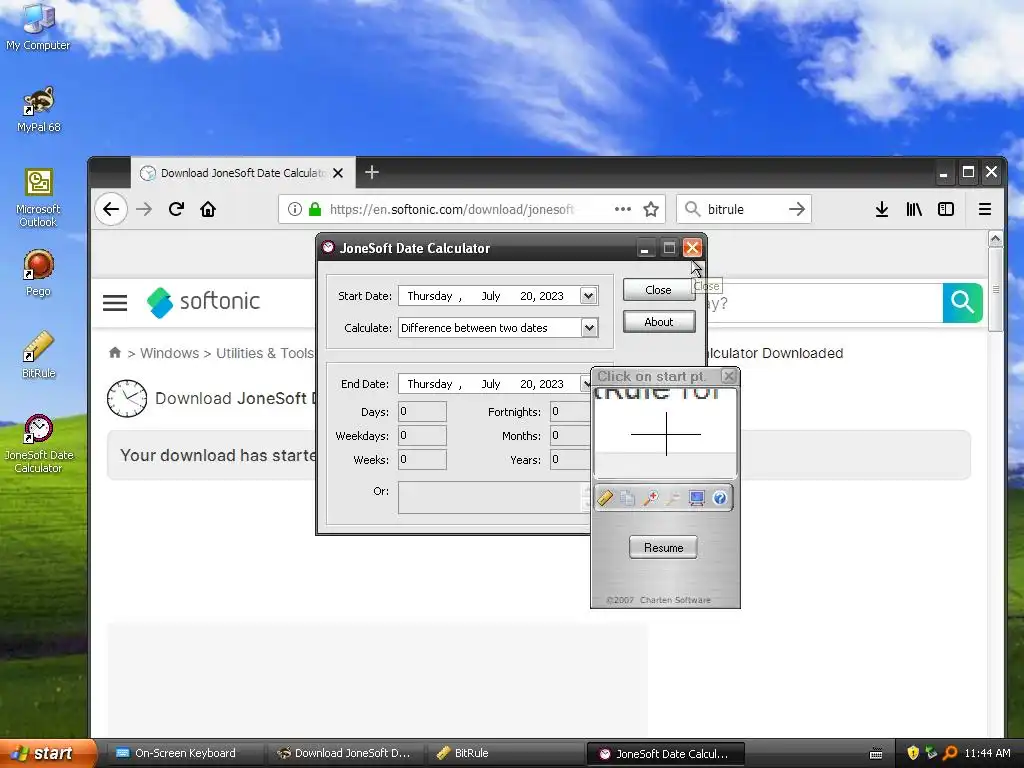Click BitRule's monitor screen icon
Image resolution: width=1024 pixels, height=768 pixels.
[697, 498]
